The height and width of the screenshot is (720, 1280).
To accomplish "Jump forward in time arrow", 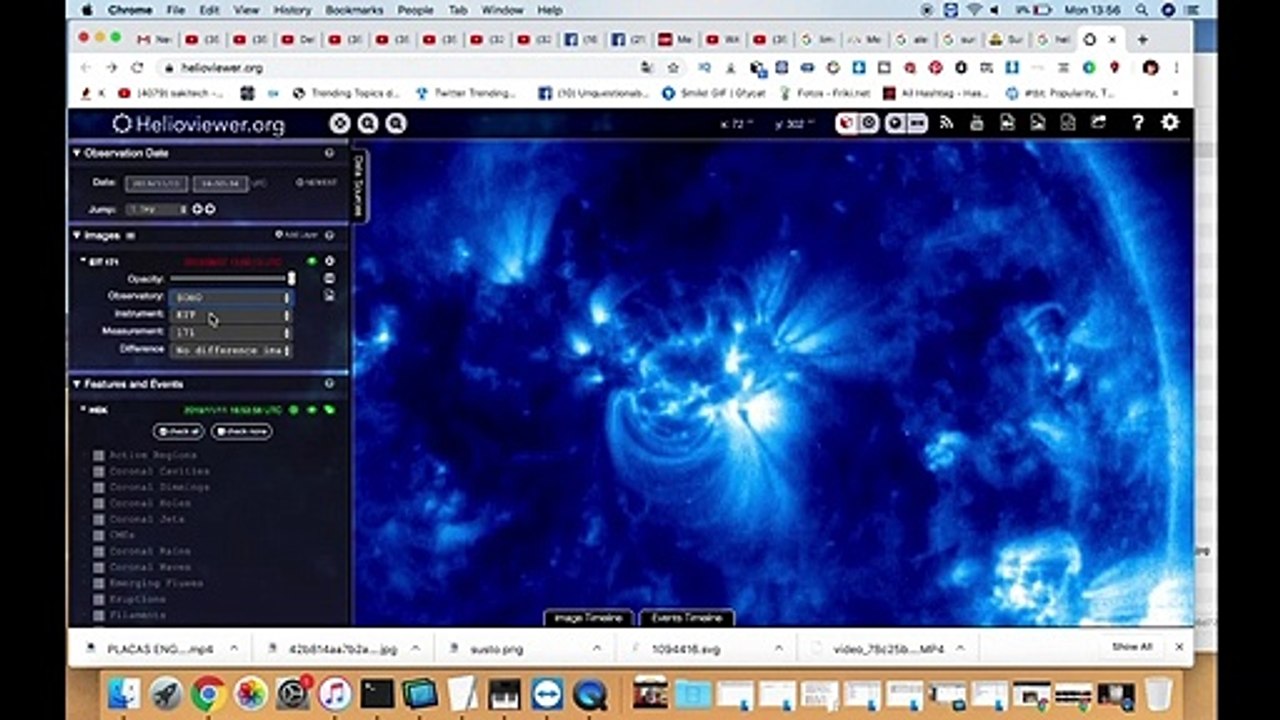I will click(210, 209).
